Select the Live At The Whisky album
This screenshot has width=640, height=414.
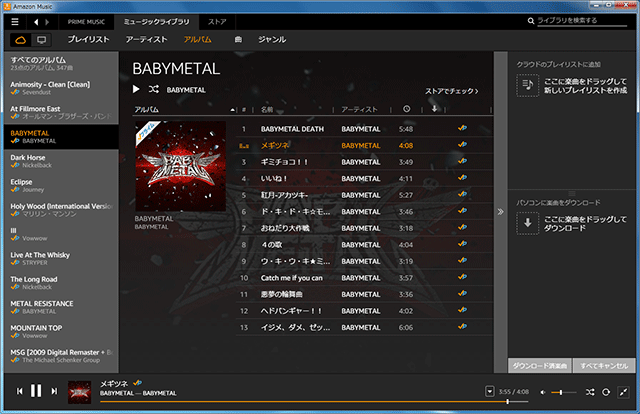click(x=61, y=259)
